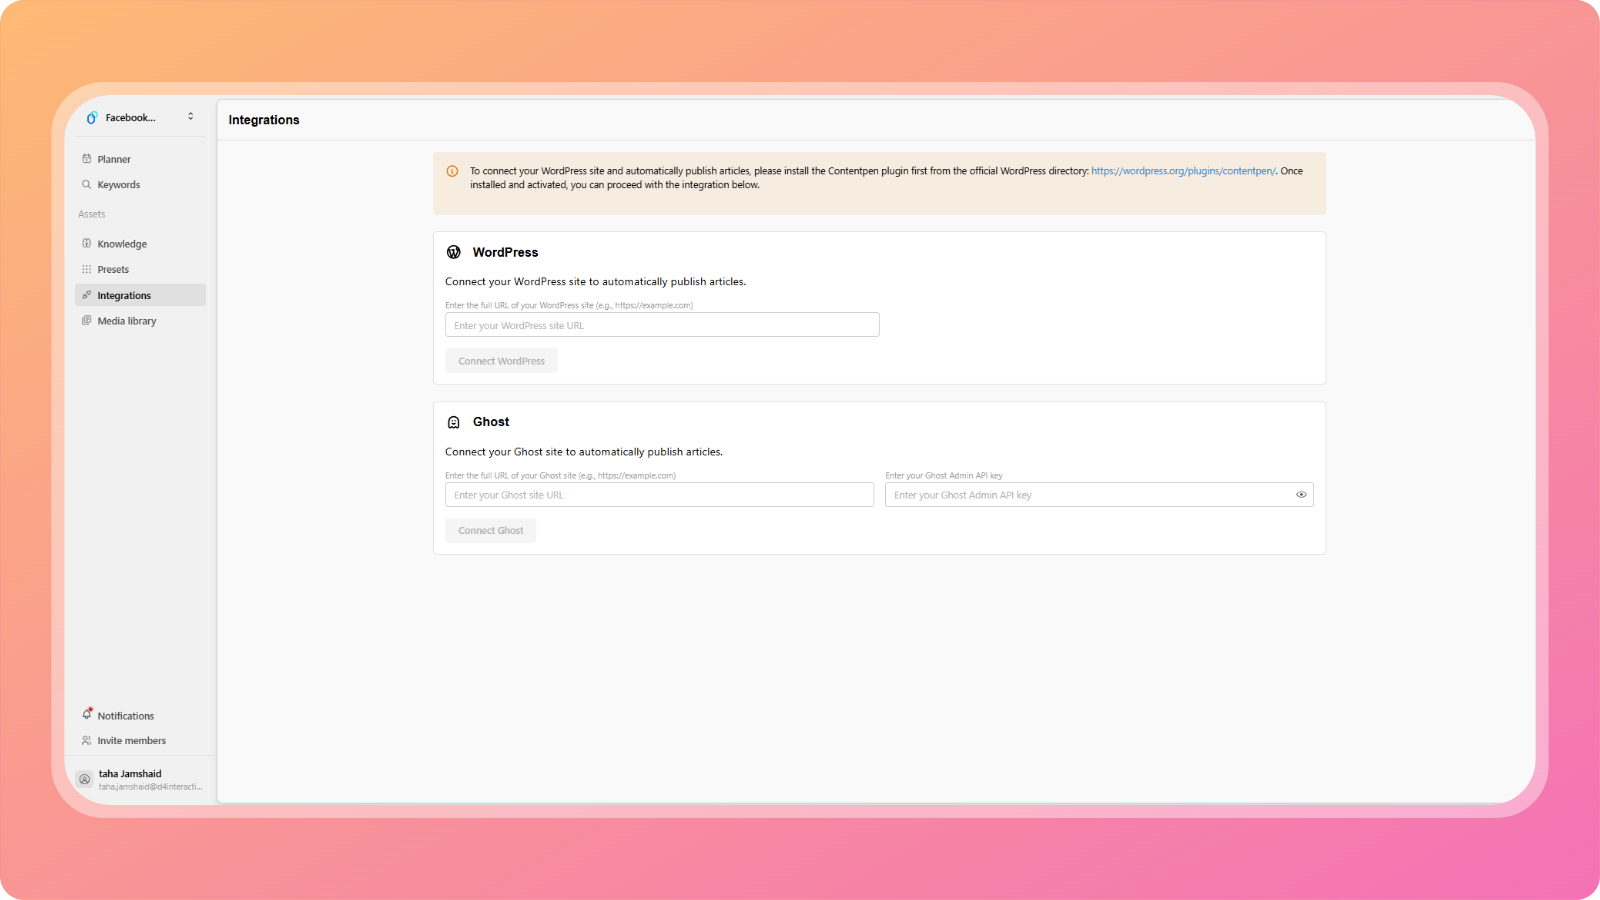The height and width of the screenshot is (900, 1600).
Task: Go to the Keywords section
Action: click(x=140, y=185)
